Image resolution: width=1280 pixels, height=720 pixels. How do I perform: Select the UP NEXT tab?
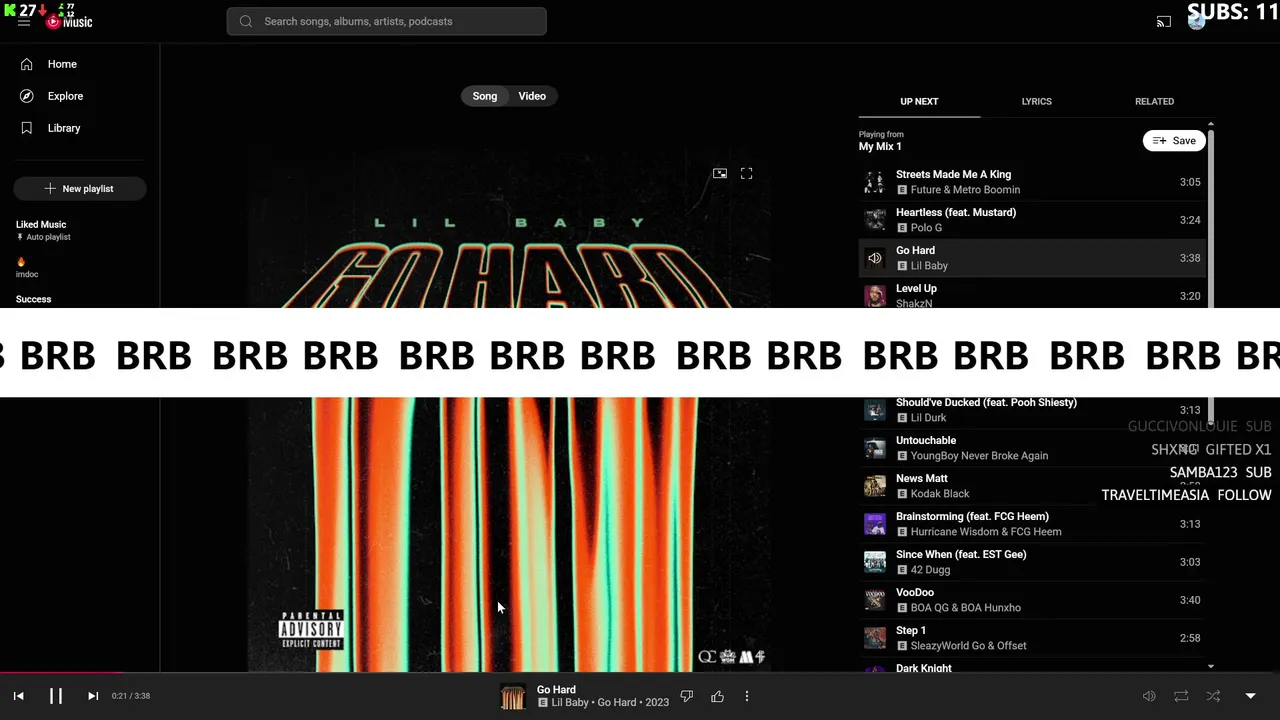[919, 101]
